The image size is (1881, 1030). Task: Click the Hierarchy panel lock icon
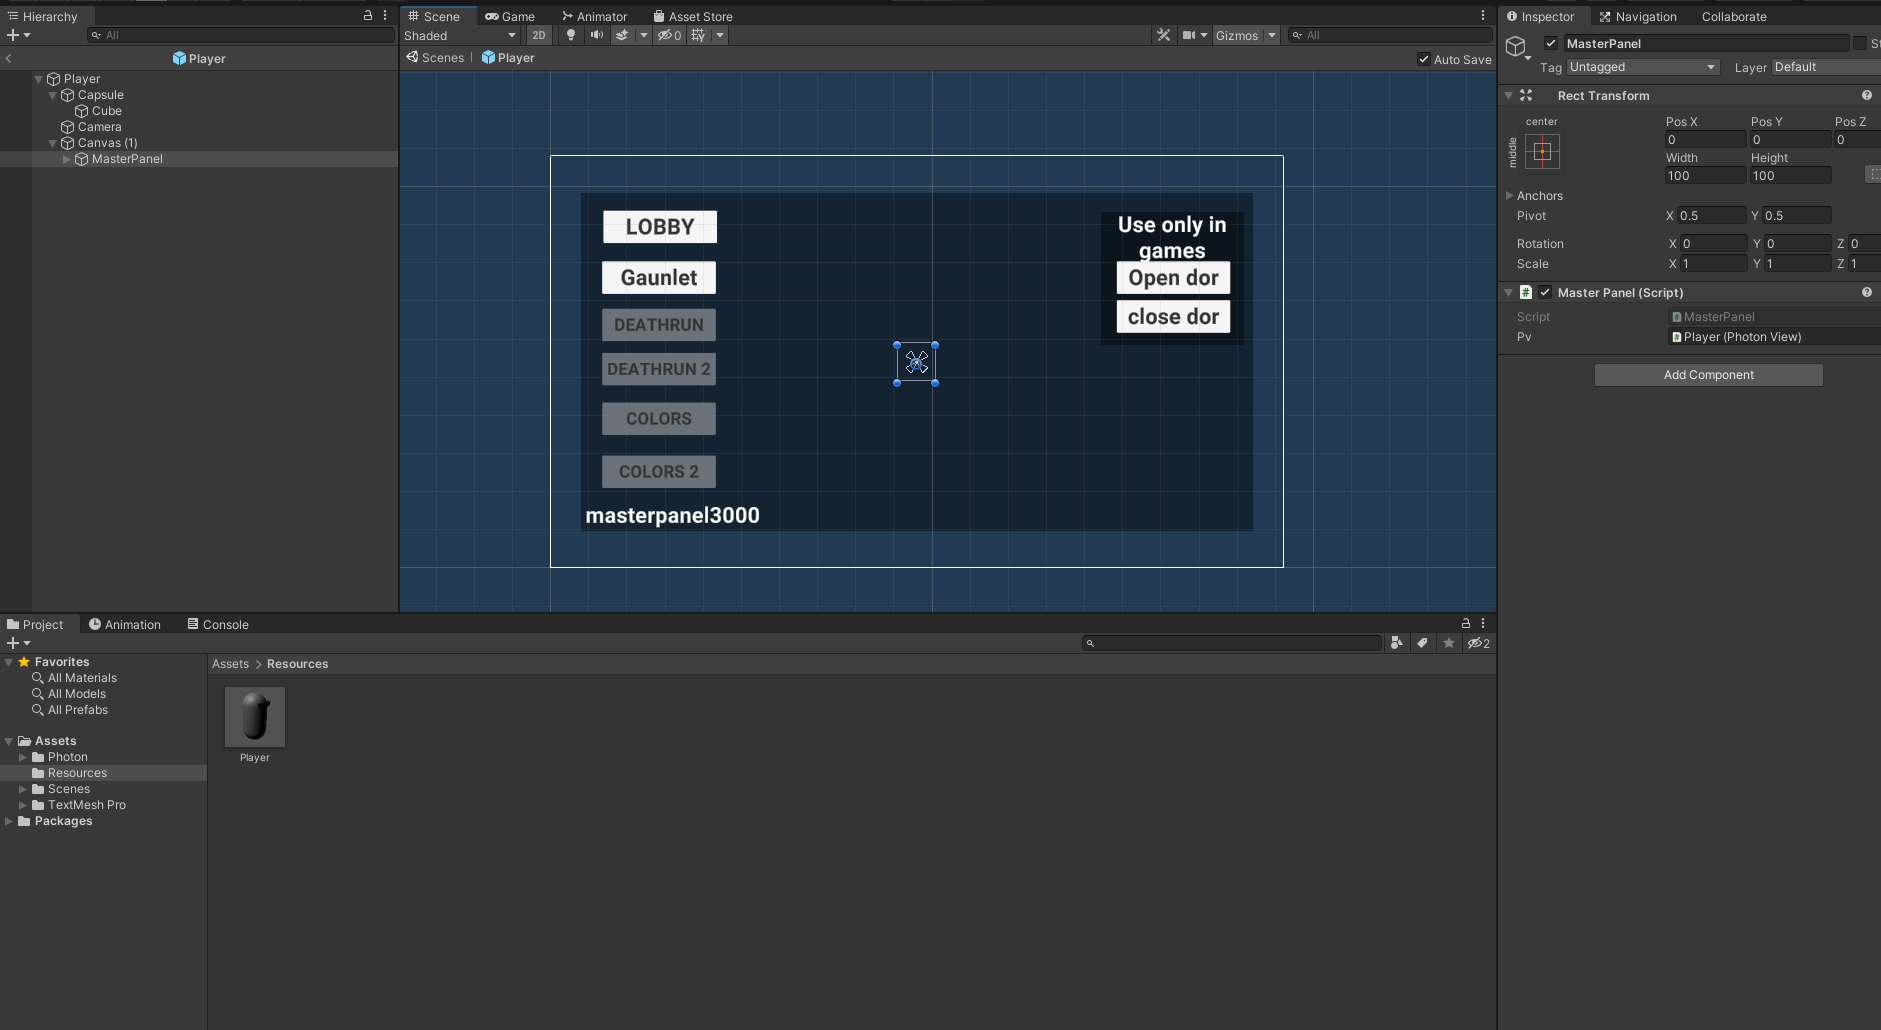point(368,16)
